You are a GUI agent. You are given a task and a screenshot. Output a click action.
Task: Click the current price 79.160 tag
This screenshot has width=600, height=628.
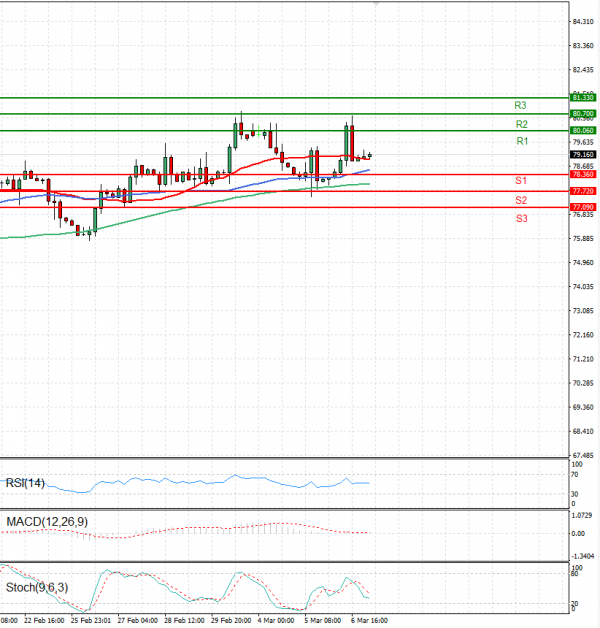point(583,155)
